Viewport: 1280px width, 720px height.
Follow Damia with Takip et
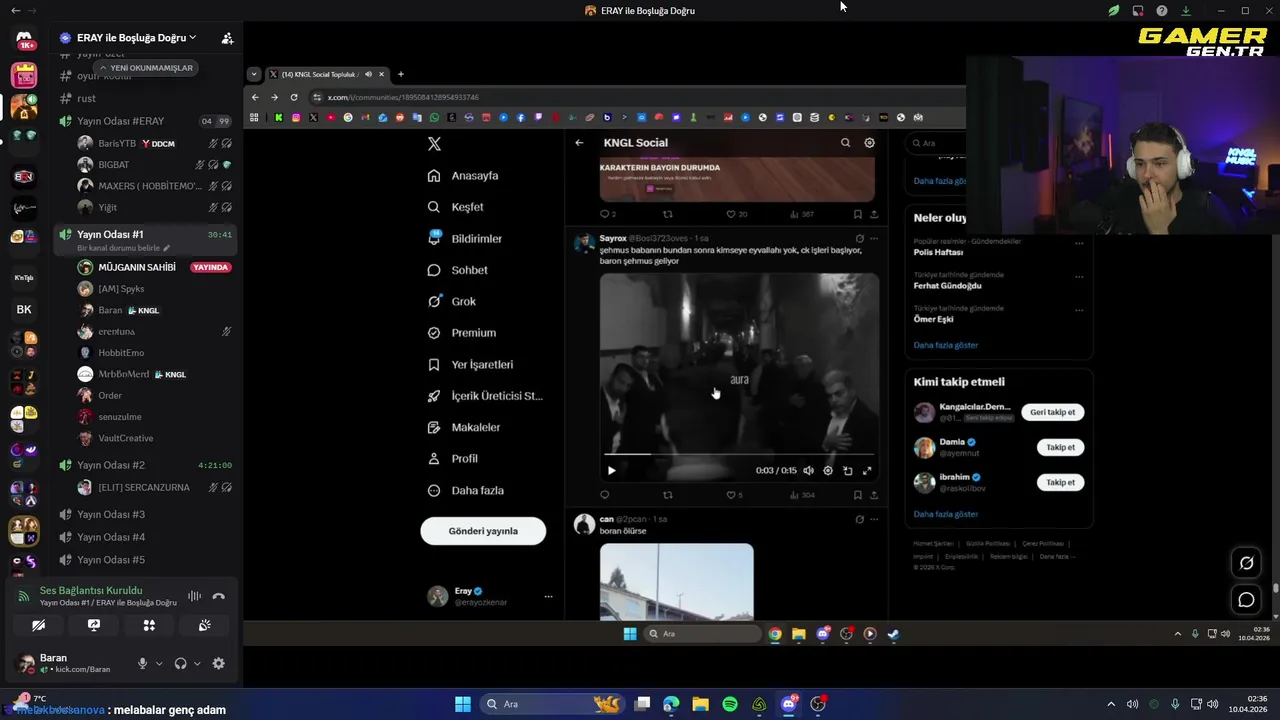tap(1060, 447)
